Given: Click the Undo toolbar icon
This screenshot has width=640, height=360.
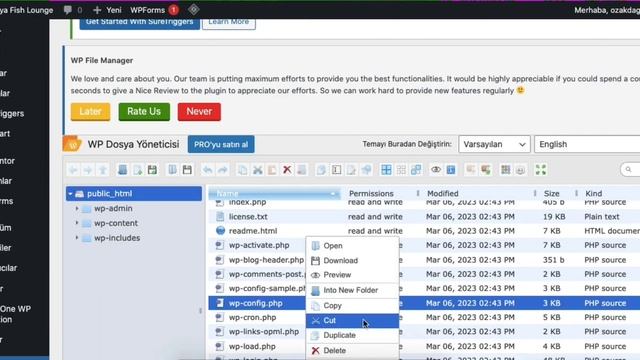Looking at the screenshot, I should tap(208, 170).
